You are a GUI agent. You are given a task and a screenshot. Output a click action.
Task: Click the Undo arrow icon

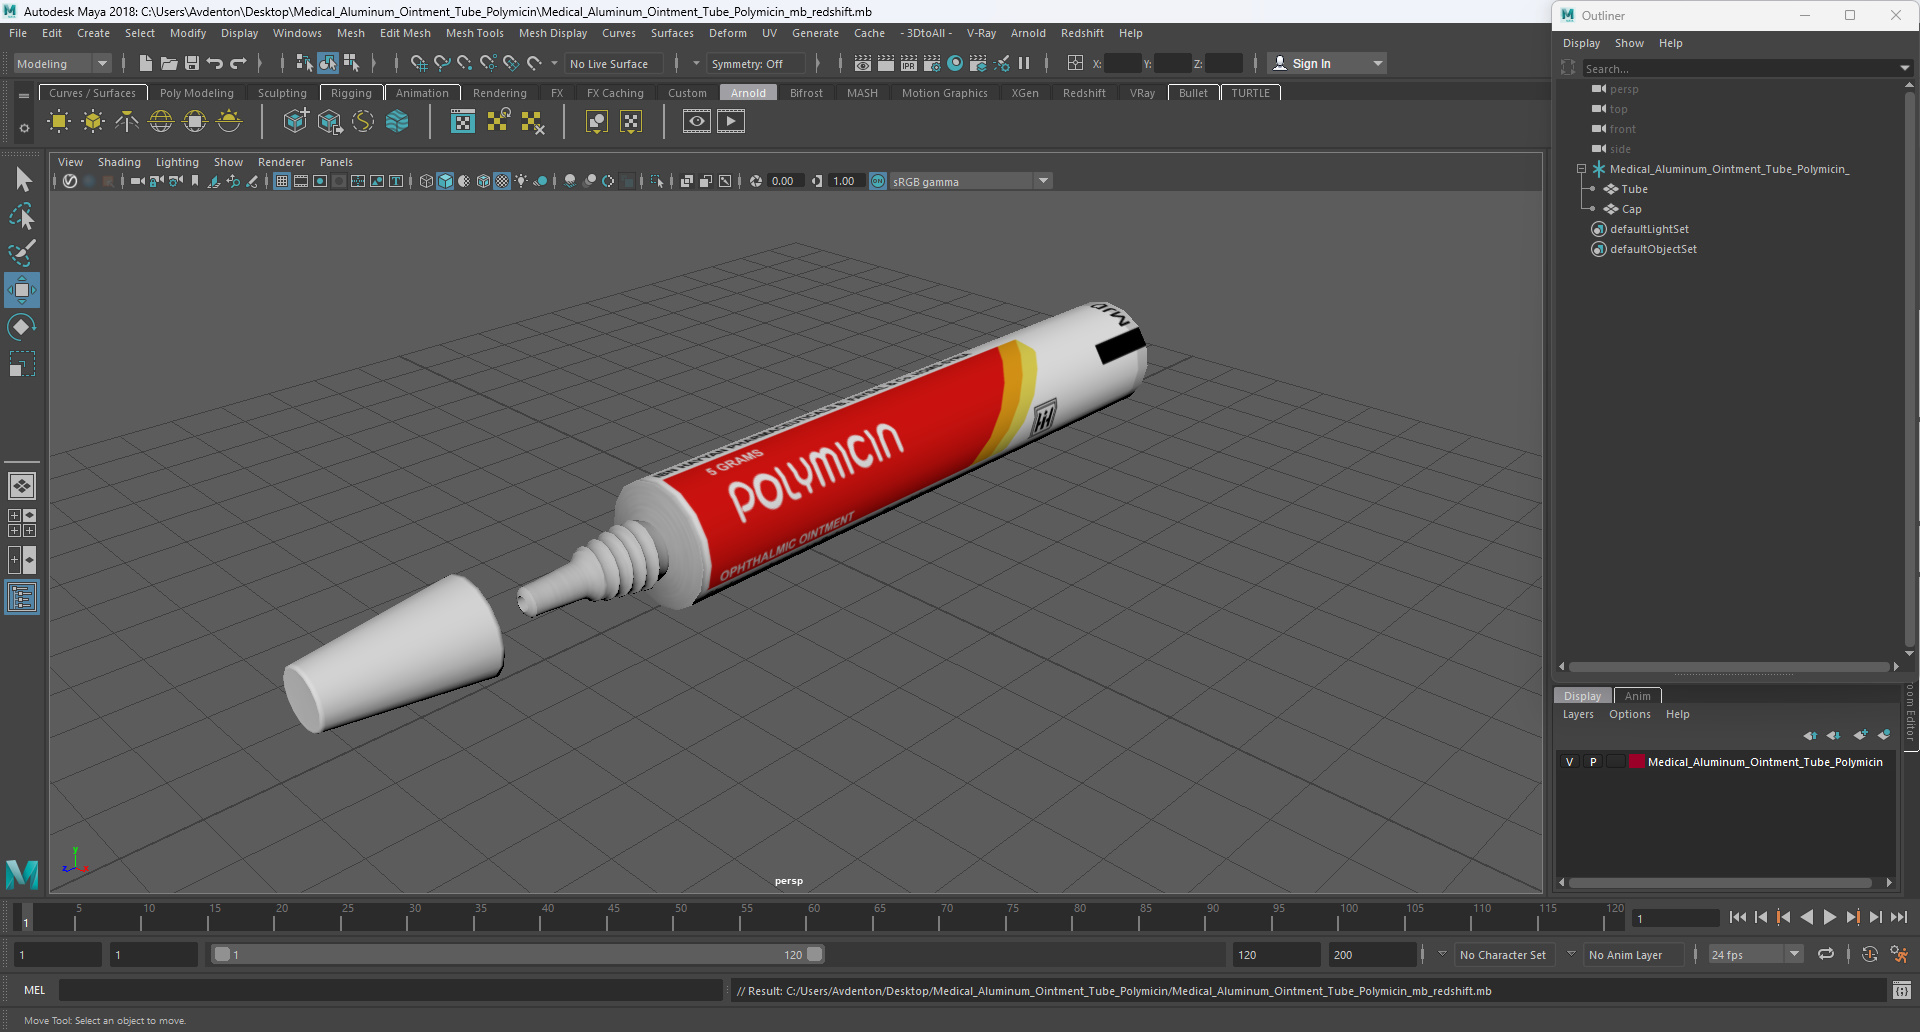coord(215,63)
